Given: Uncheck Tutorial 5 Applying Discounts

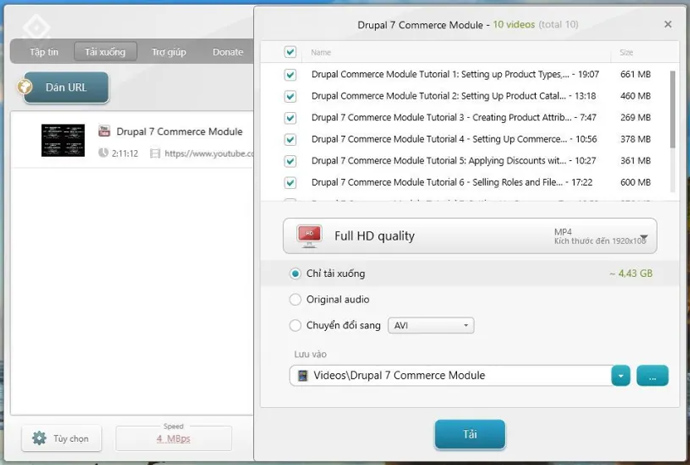Looking at the screenshot, I should pos(290,161).
